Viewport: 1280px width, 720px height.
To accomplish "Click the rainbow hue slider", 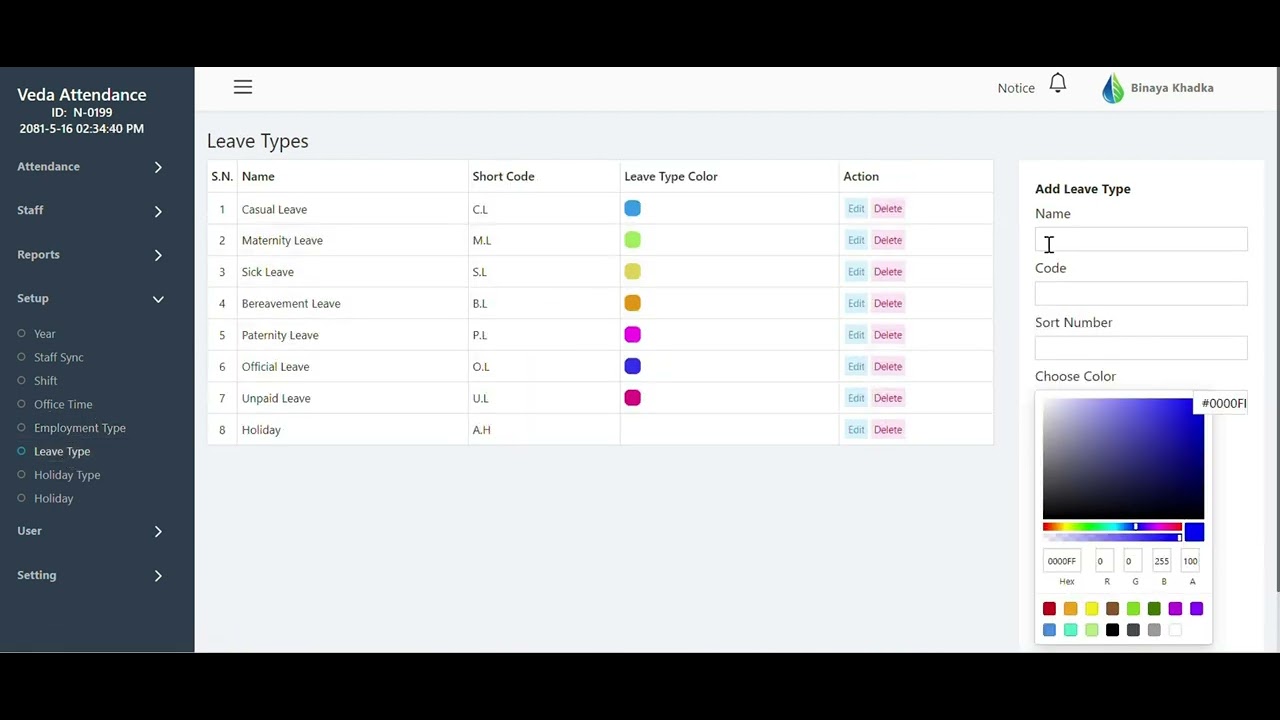I will pyautogui.click(x=1112, y=527).
